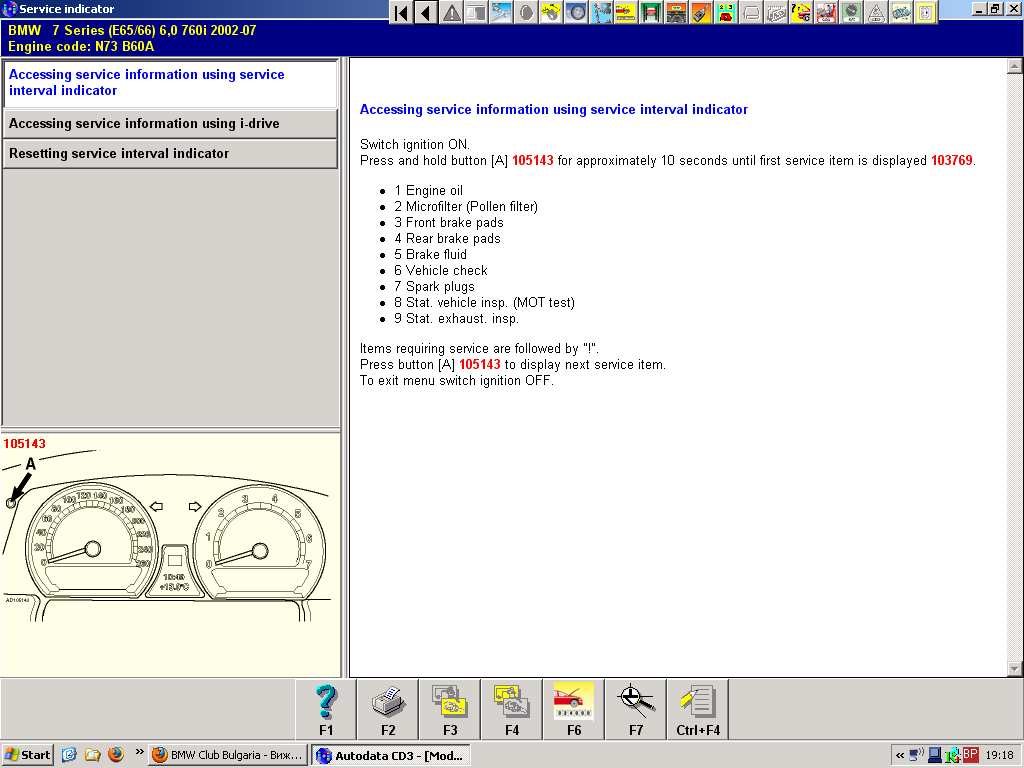The height and width of the screenshot is (768, 1024).
Task: Open the red airbag SRS toolbar icon
Action: pos(825,12)
